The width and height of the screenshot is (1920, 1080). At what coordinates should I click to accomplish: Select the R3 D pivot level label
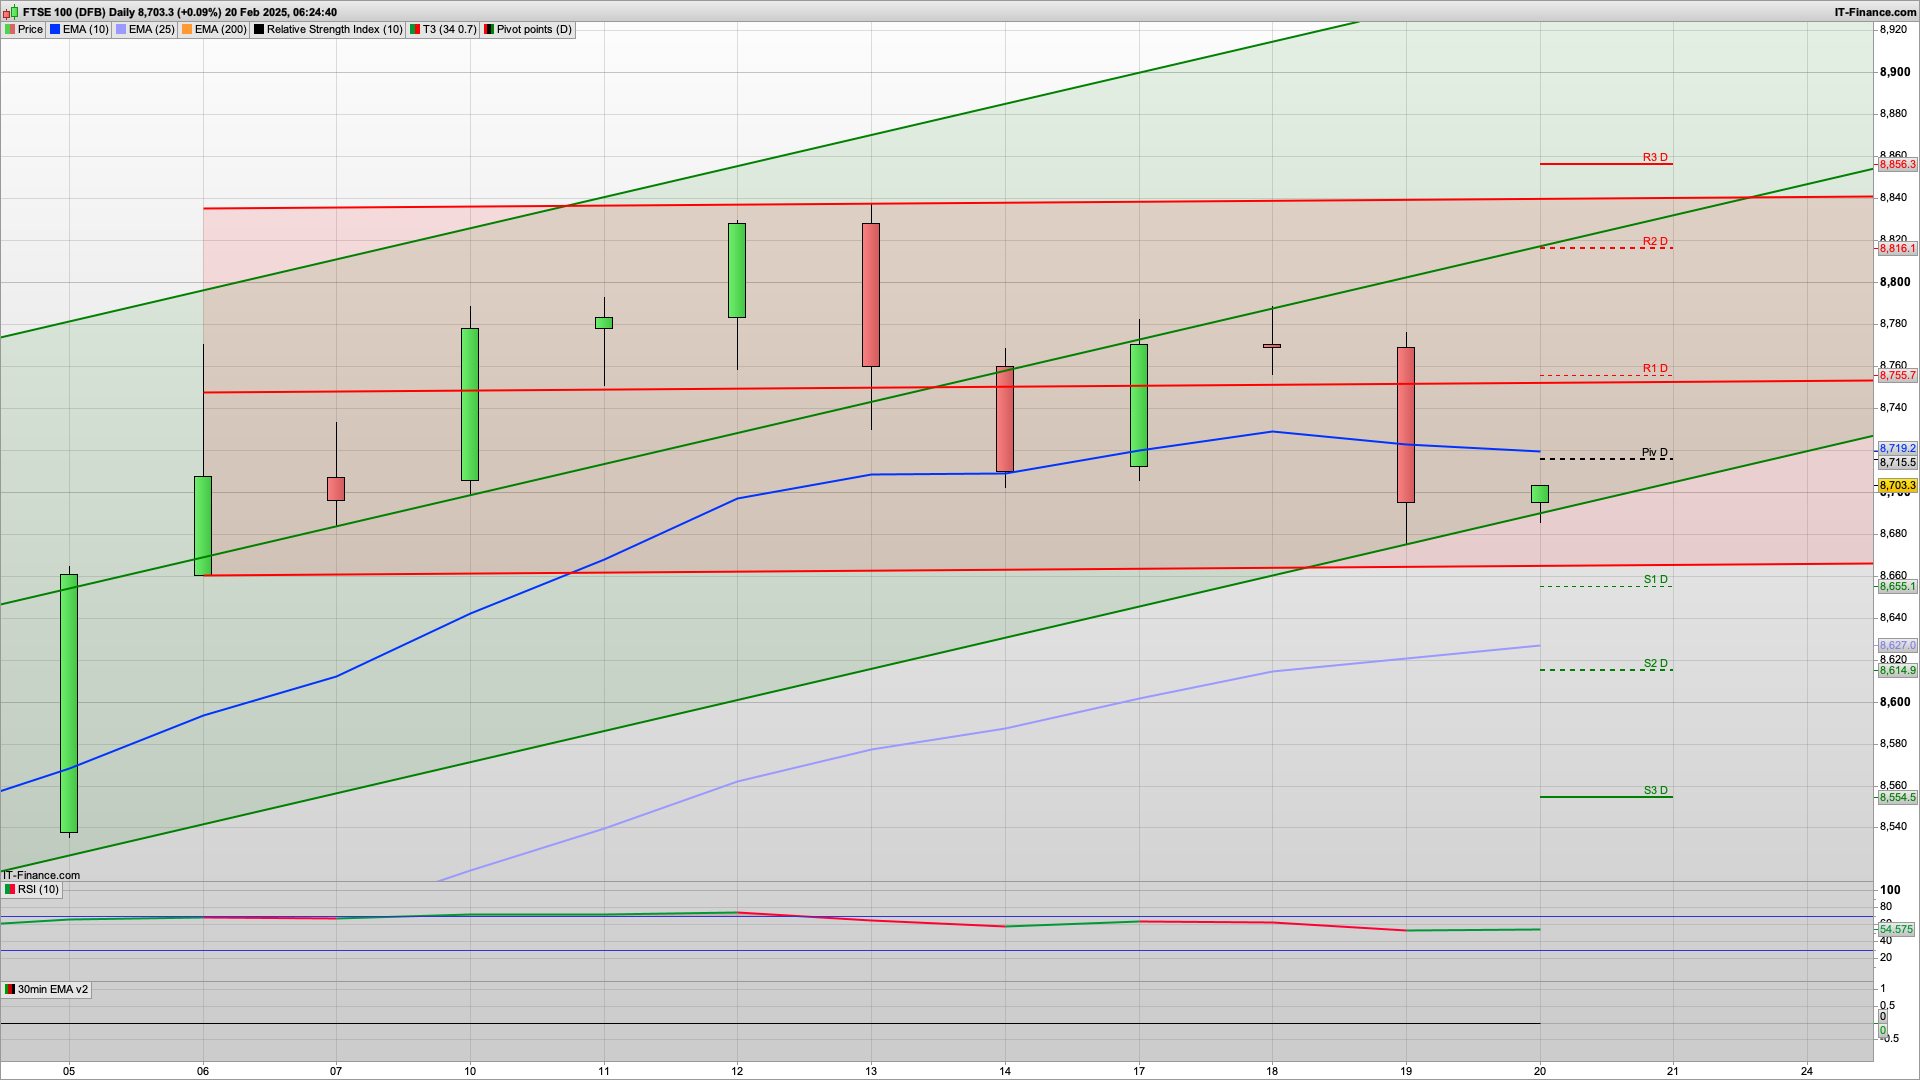(1655, 157)
